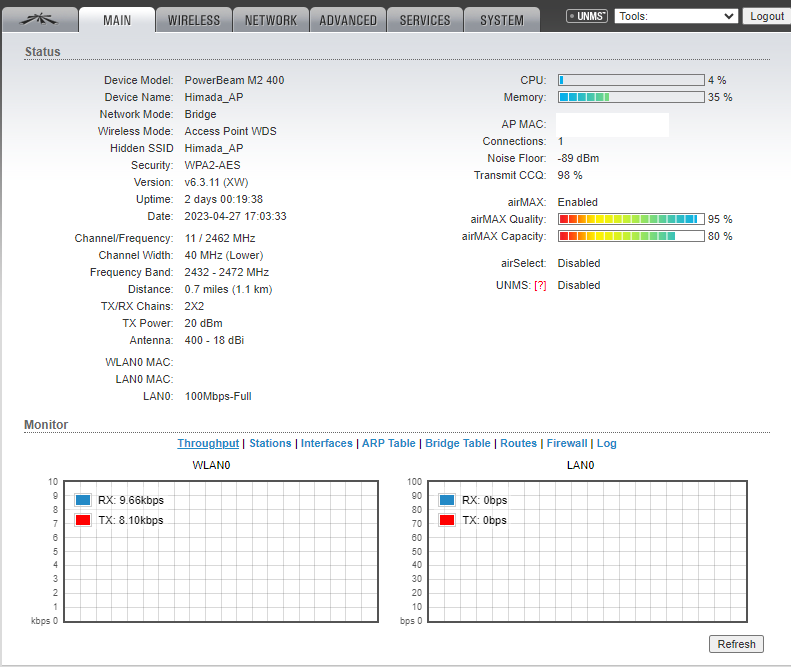Go to the ADVANCED tab
791x667 pixels.
tap(348, 20)
